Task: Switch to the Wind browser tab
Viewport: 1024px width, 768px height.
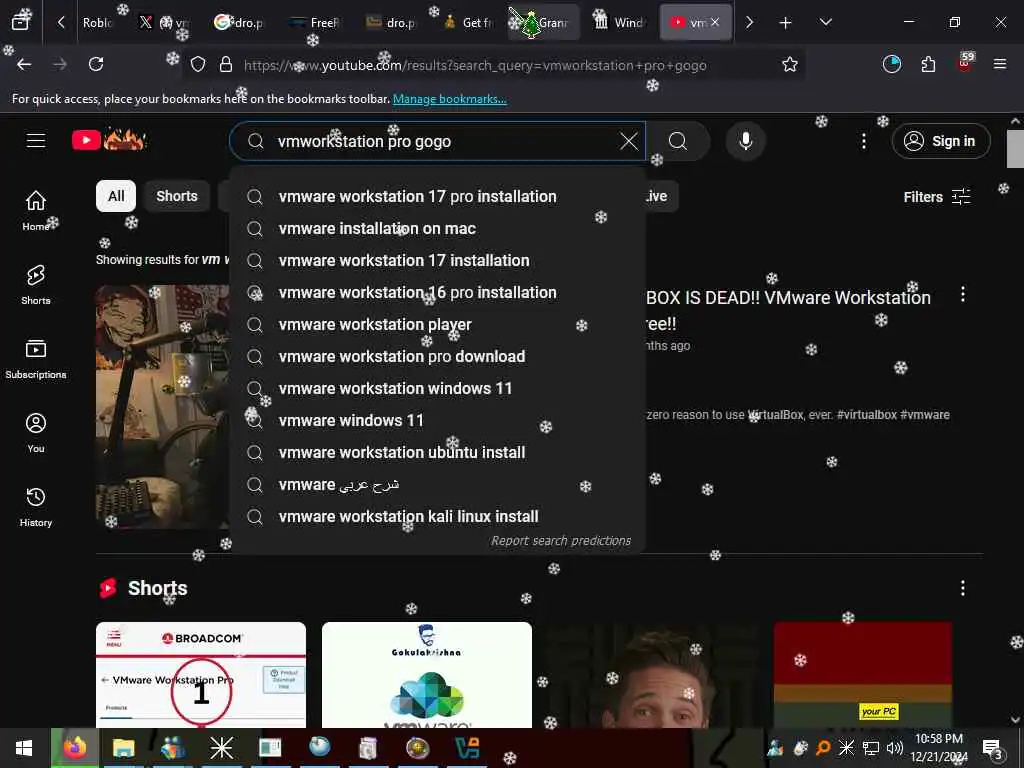Action: point(620,23)
